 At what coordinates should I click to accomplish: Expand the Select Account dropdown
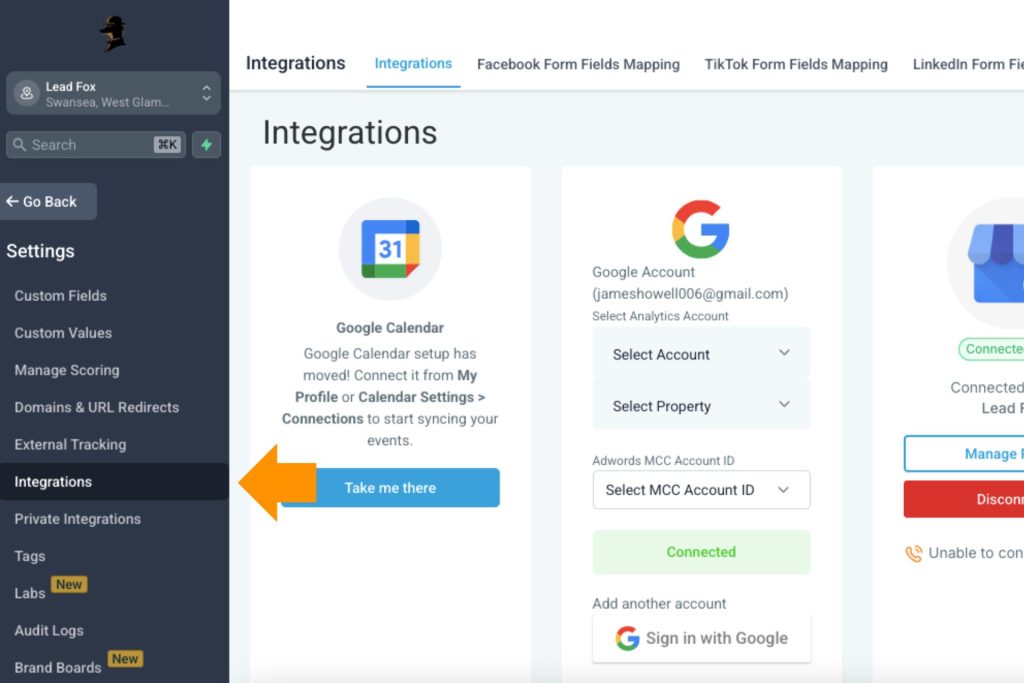(701, 354)
